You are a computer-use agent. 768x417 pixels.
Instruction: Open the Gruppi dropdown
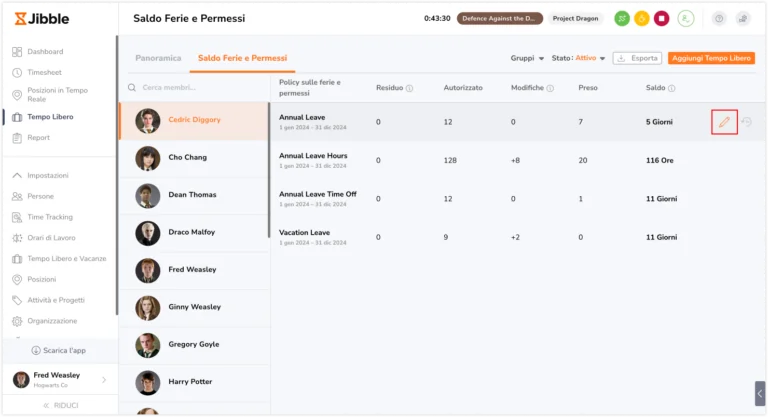[527, 58]
